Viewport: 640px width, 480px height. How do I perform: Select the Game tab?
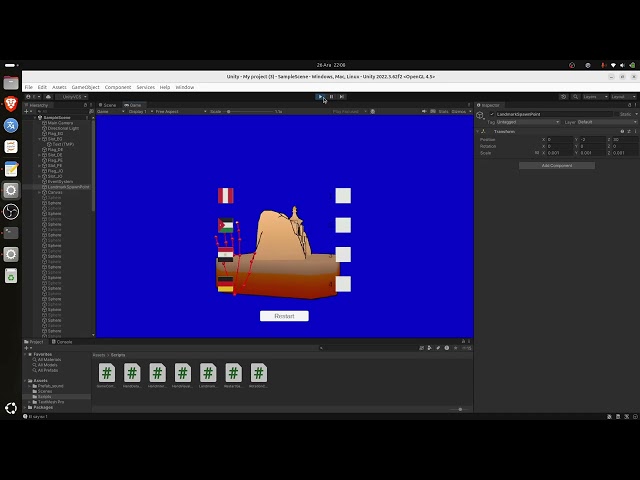coord(133,105)
